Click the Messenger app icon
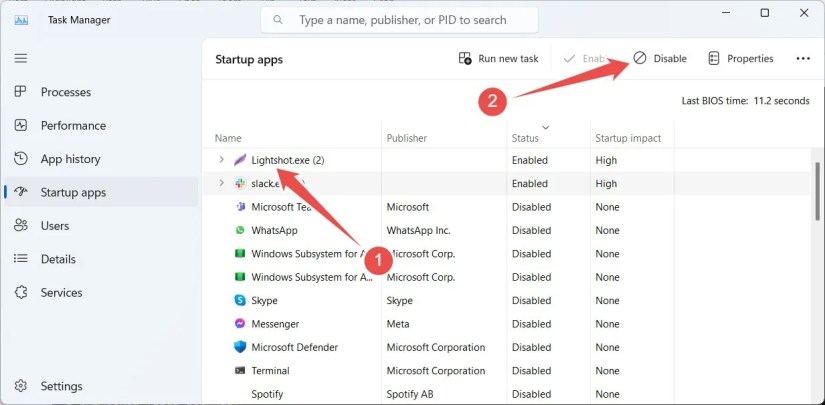The image size is (825, 405). tap(240, 324)
